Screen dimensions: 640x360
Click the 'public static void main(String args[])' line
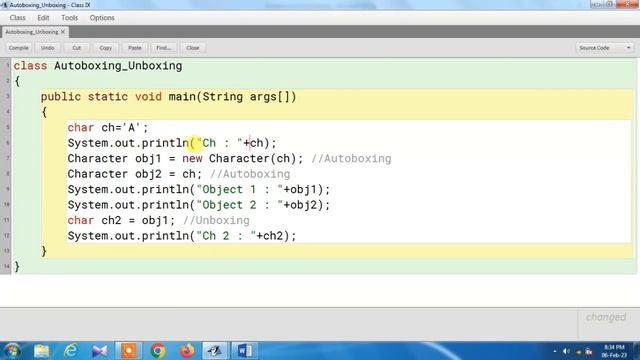(169, 97)
